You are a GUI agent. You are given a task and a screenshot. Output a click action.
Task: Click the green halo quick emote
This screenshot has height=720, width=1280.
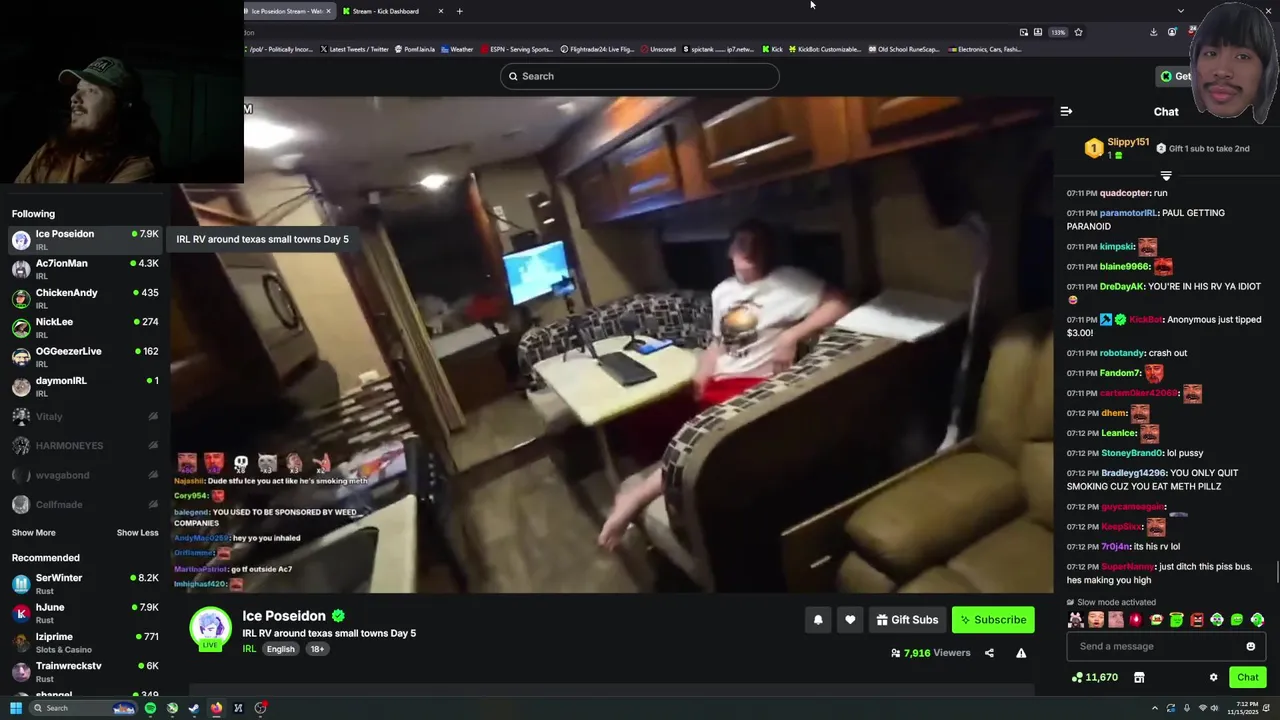coord(1176,620)
